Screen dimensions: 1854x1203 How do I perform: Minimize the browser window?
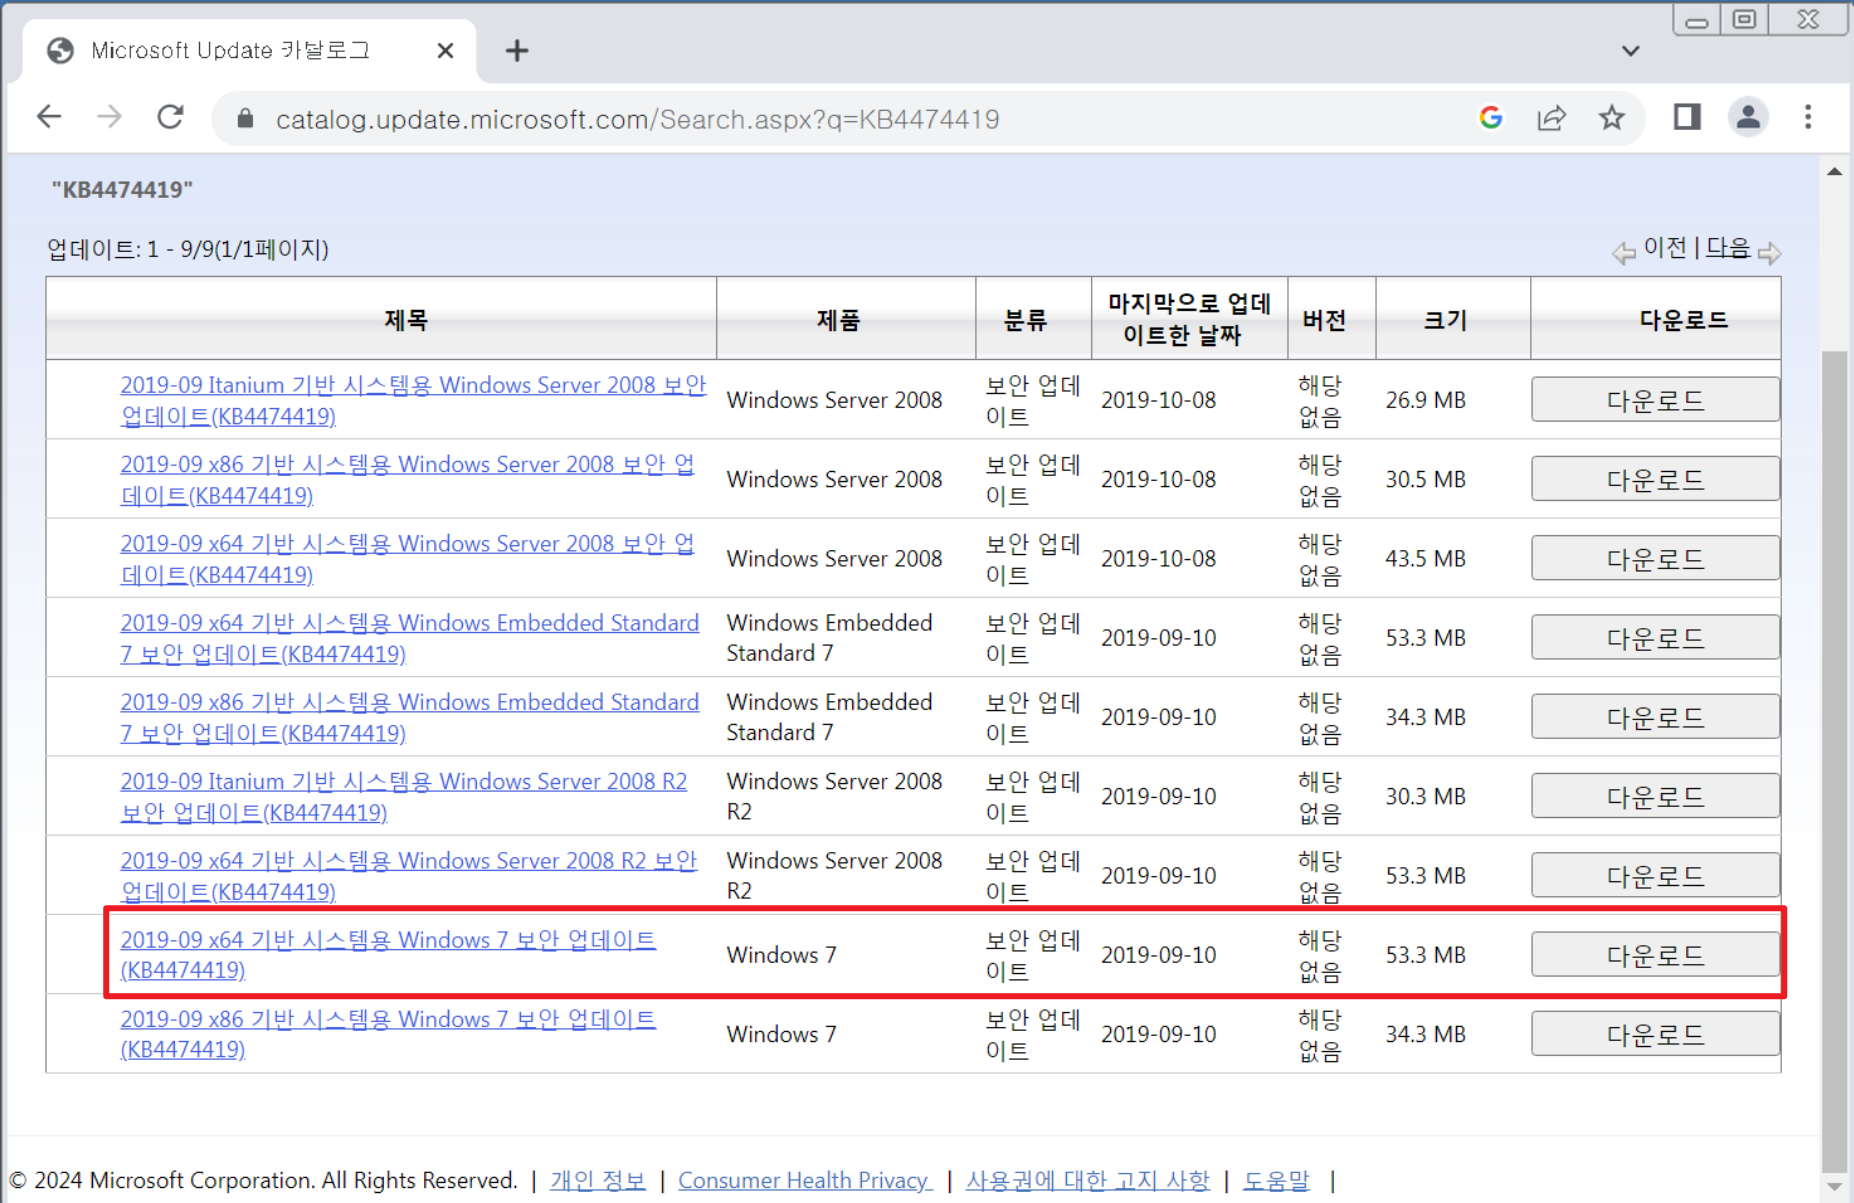point(1697,20)
